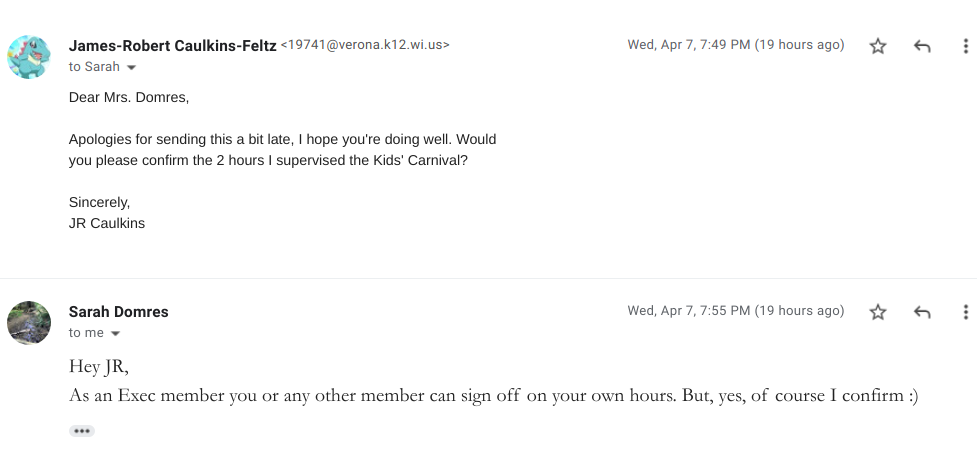
Task: Click the "to Sarah" recipient text
Action: pyautogui.click(x=94, y=67)
